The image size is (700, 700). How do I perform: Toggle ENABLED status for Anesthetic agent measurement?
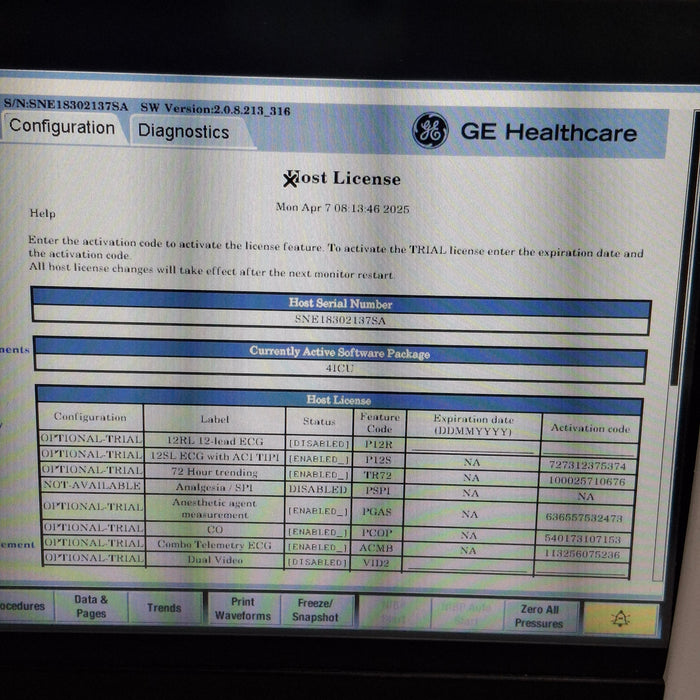click(x=318, y=511)
